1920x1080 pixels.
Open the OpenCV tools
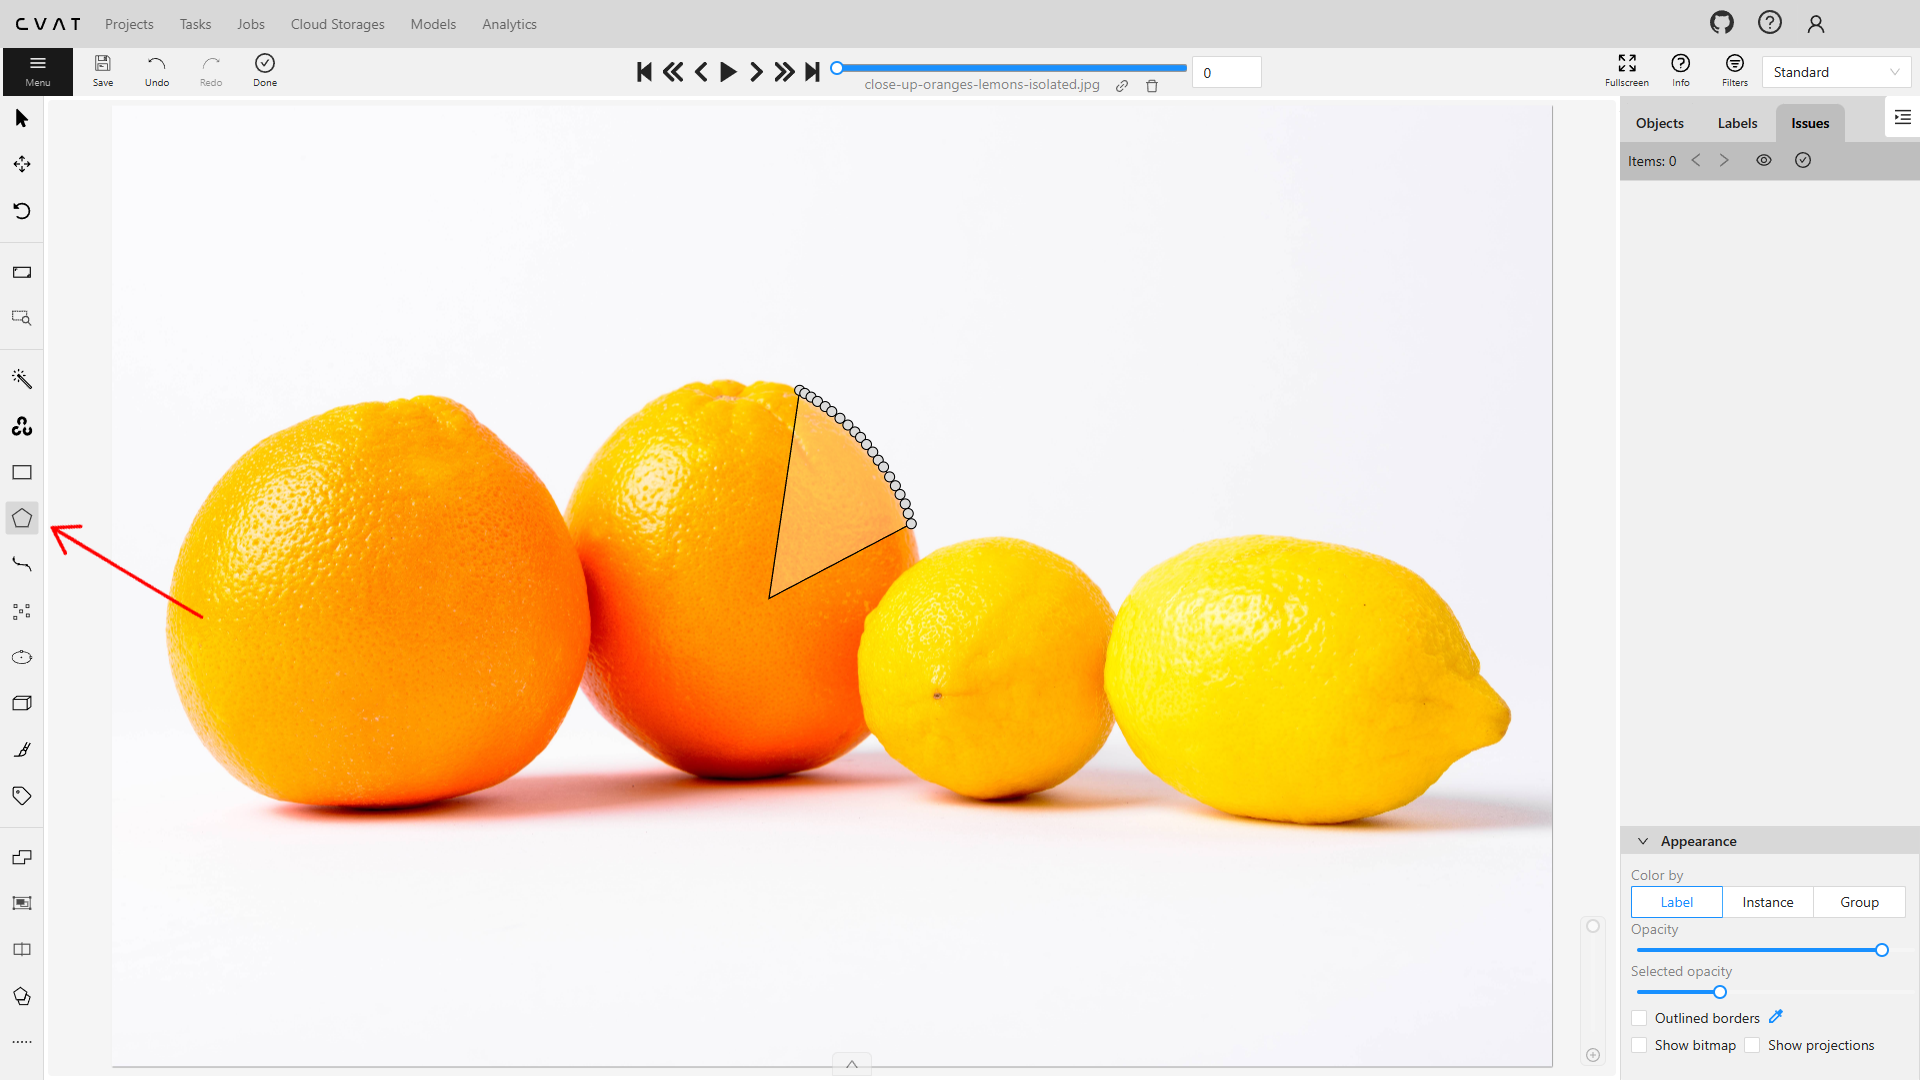coord(22,426)
